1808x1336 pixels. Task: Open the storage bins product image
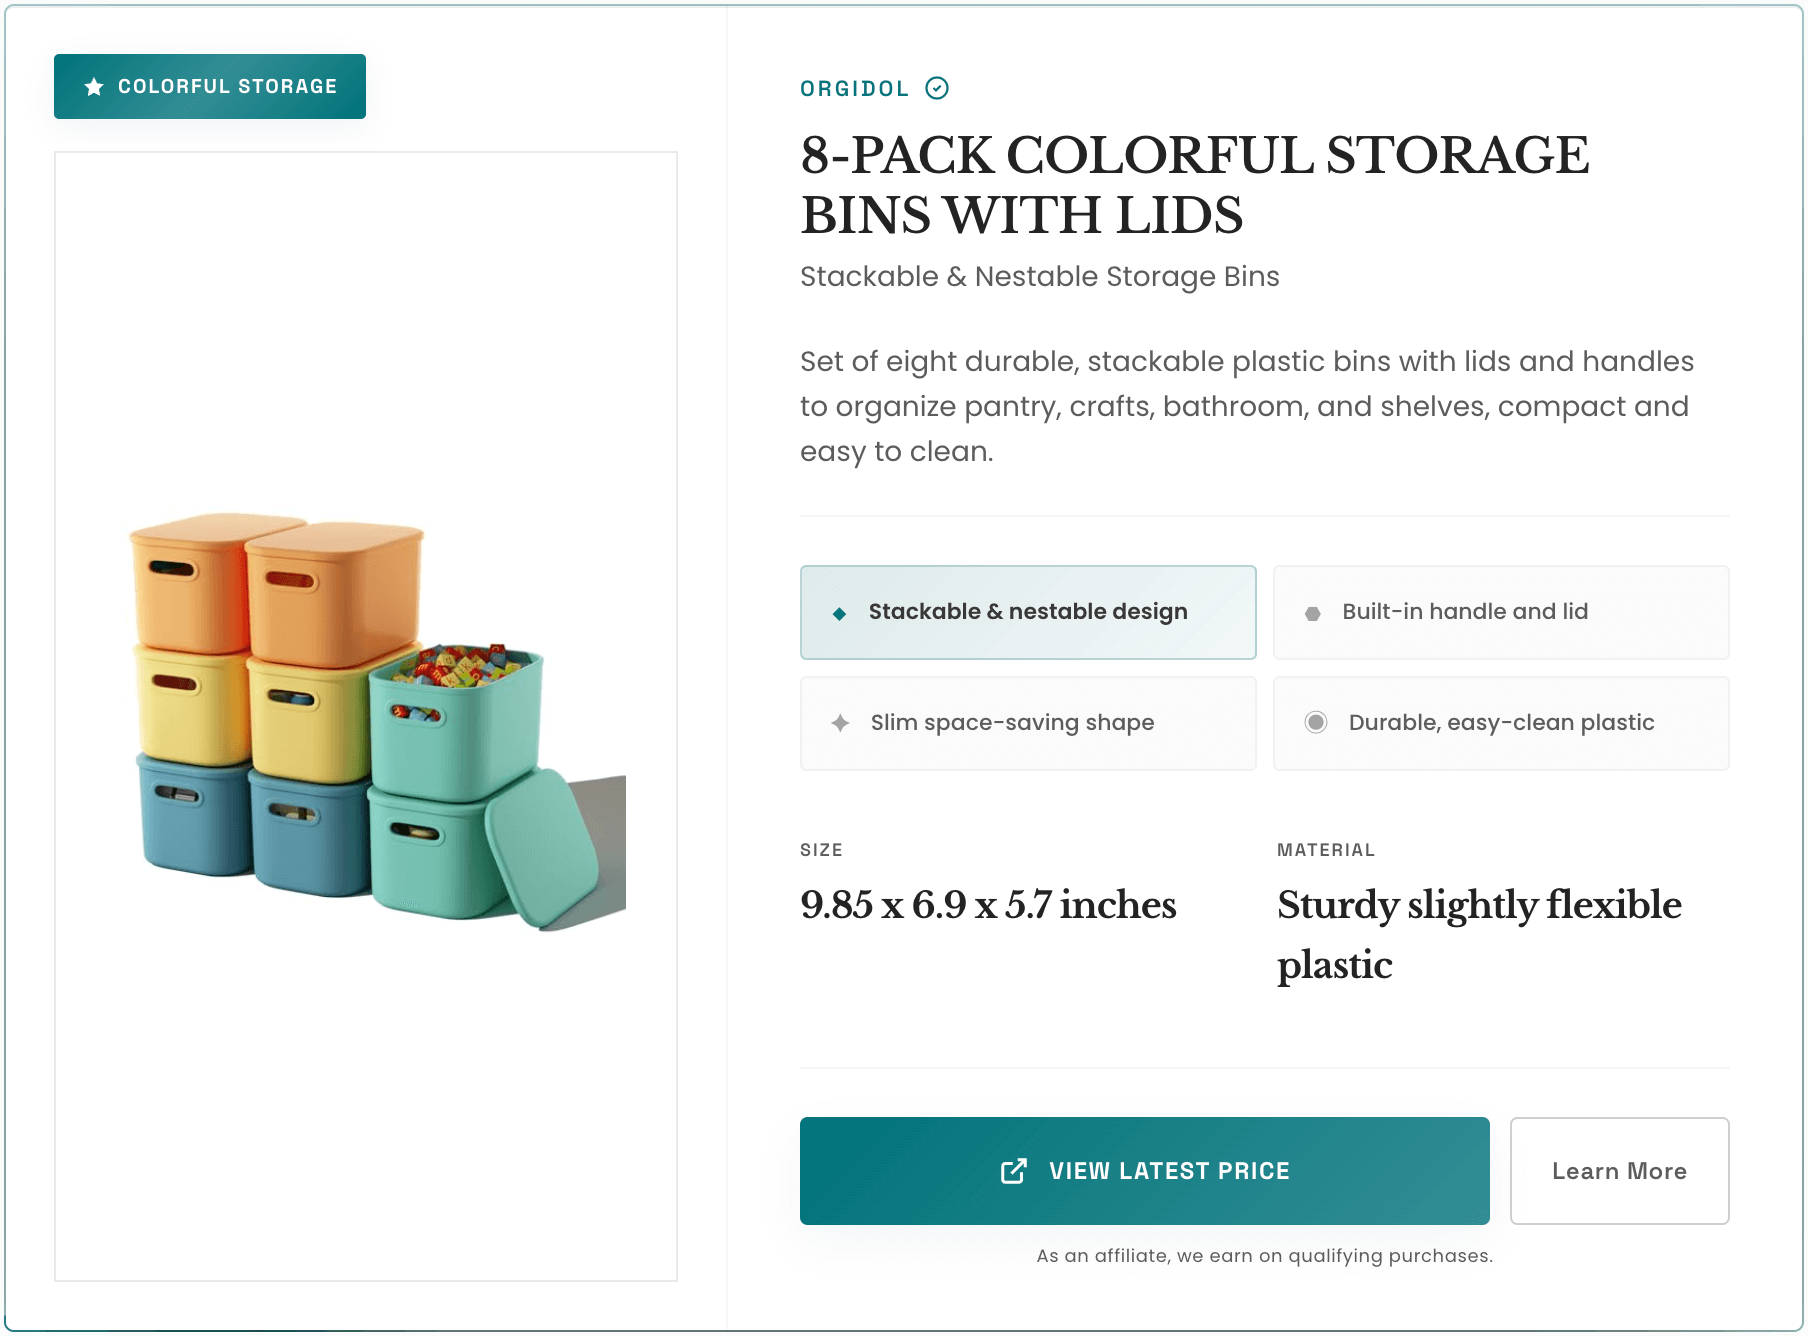366,716
